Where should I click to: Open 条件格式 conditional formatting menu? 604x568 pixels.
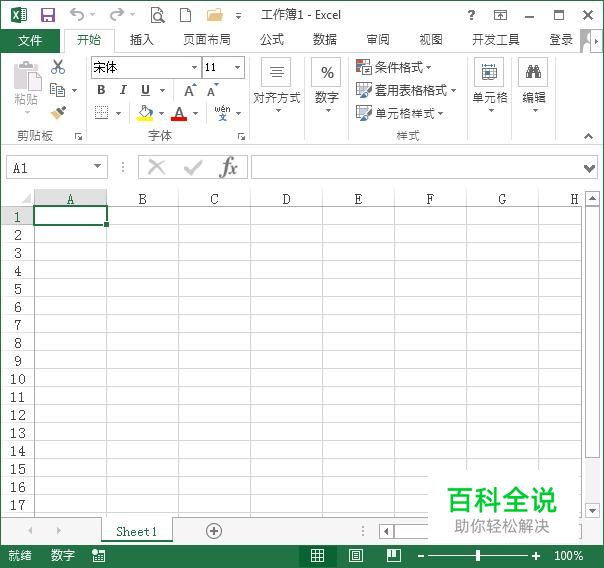click(x=393, y=67)
